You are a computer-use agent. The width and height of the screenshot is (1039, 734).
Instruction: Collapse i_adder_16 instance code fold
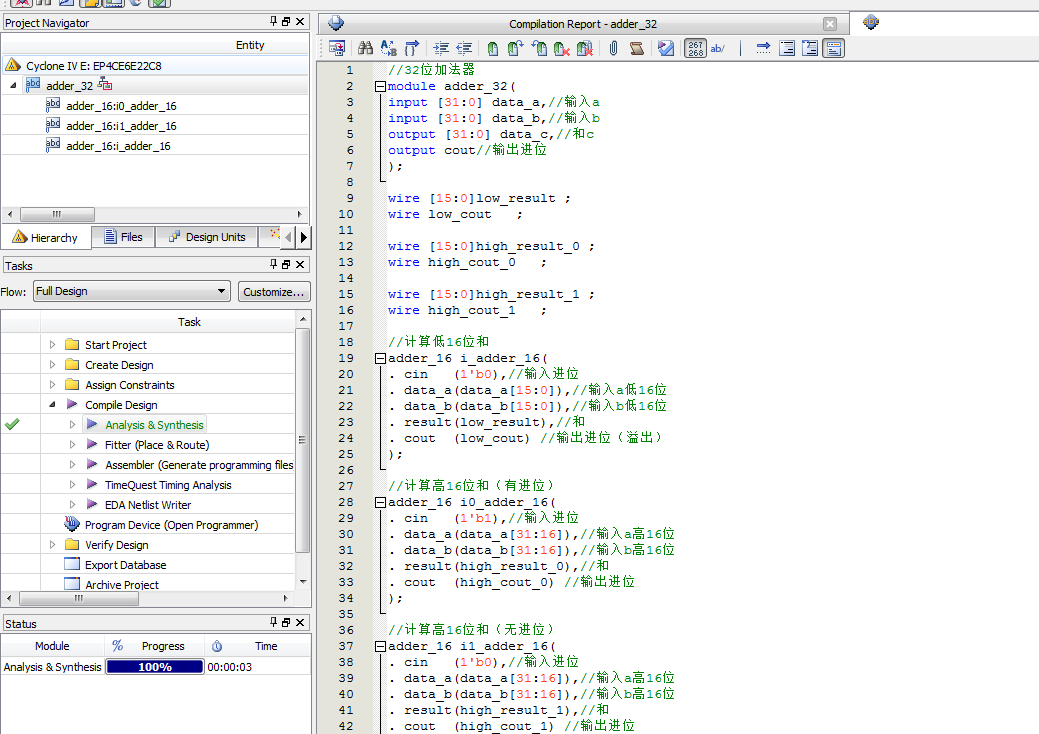click(x=380, y=358)
